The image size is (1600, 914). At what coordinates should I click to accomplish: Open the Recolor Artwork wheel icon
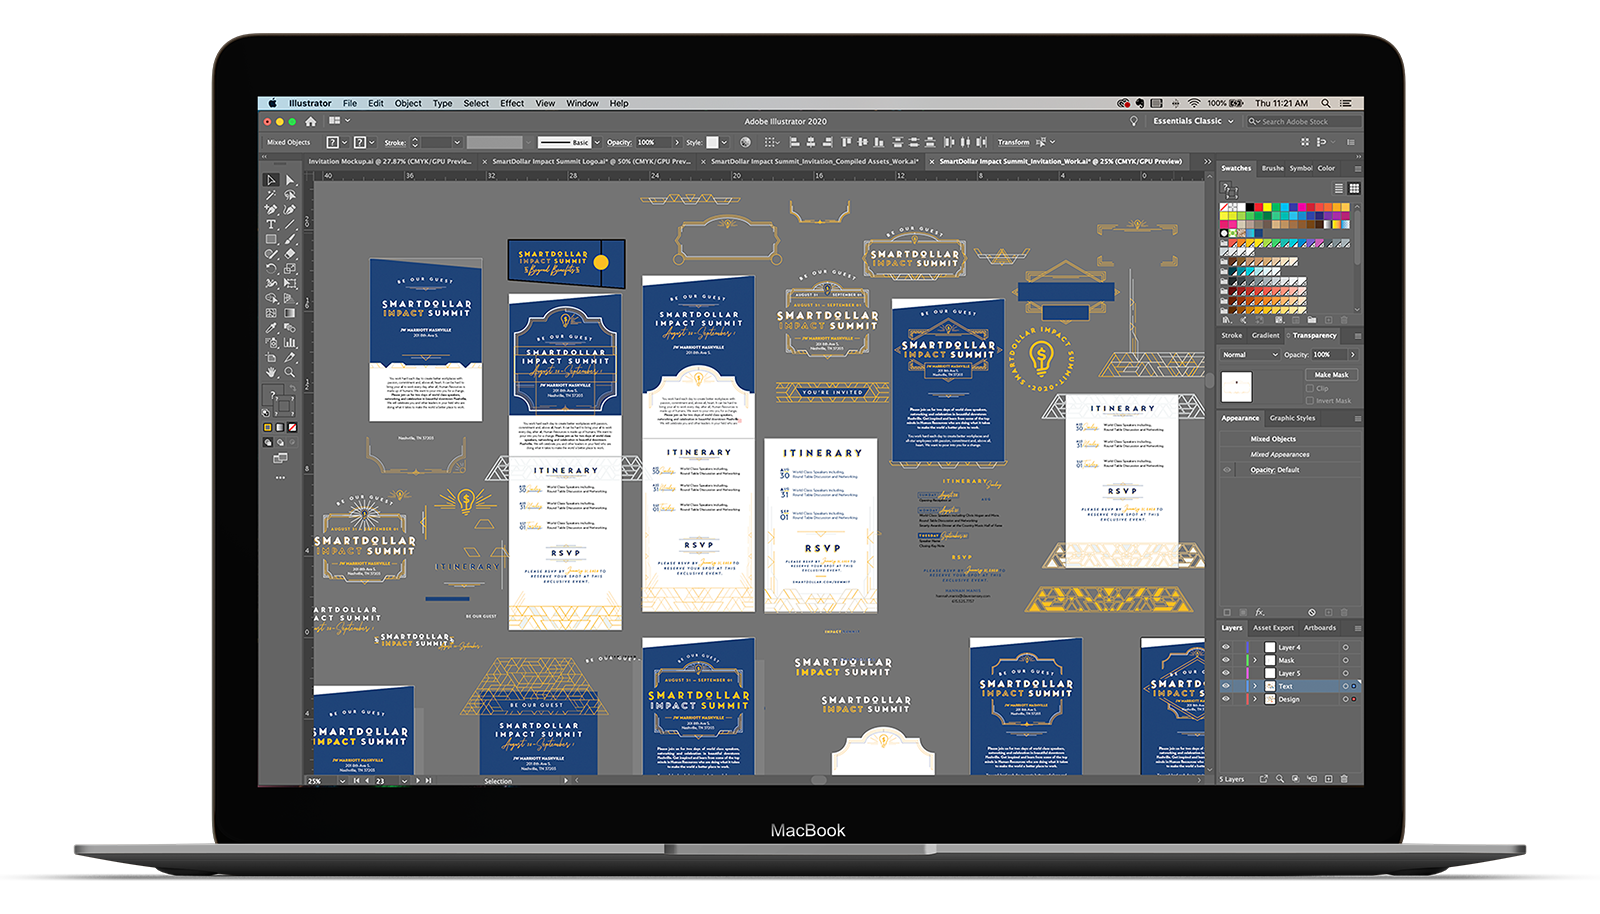pos(746,142)
